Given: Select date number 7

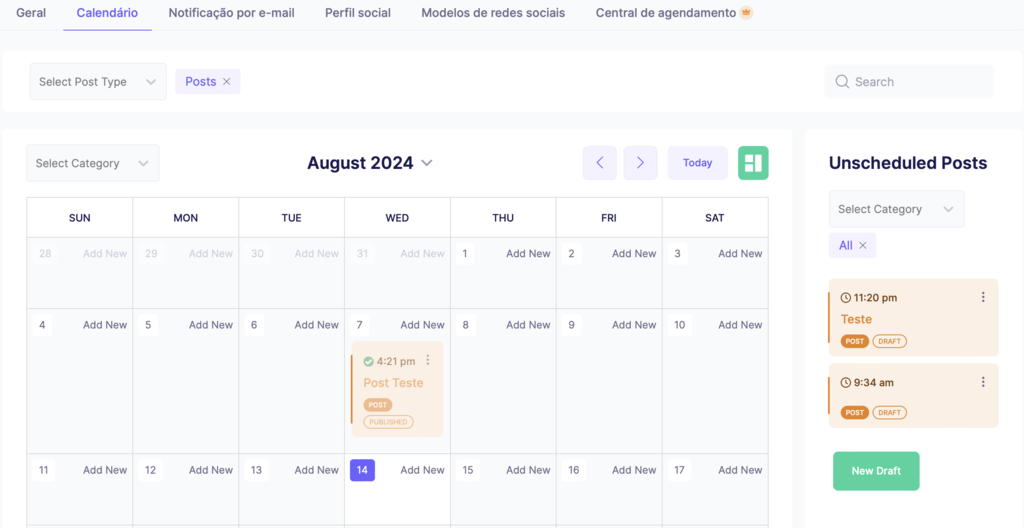Looking at the screenshot, I should point(360,325).
